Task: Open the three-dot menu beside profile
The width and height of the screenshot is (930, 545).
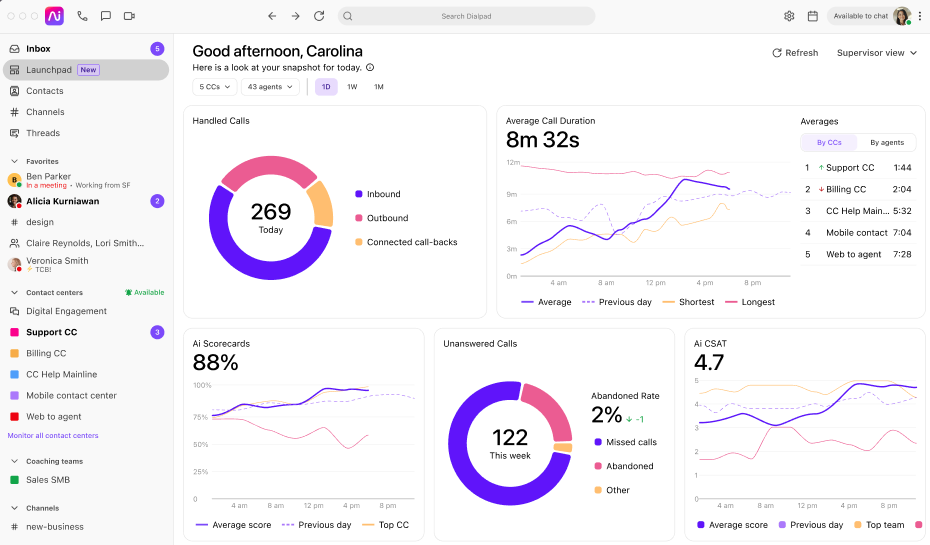Action: [920, 16]
